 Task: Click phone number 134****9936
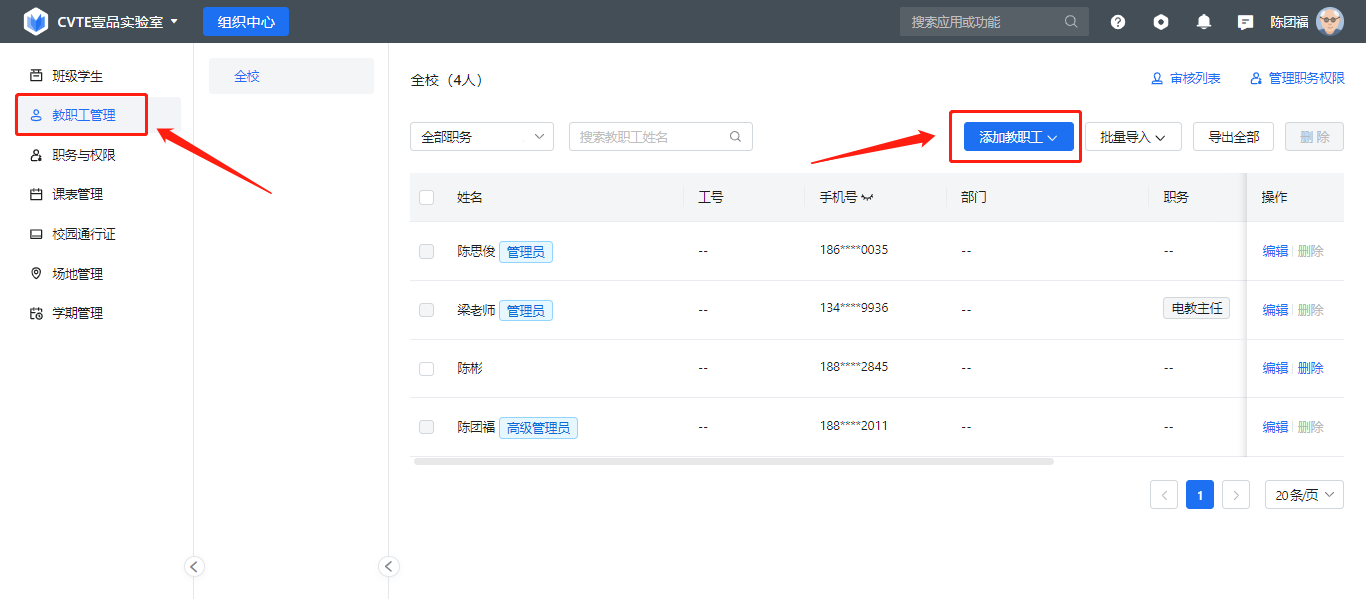pos(854,308)
